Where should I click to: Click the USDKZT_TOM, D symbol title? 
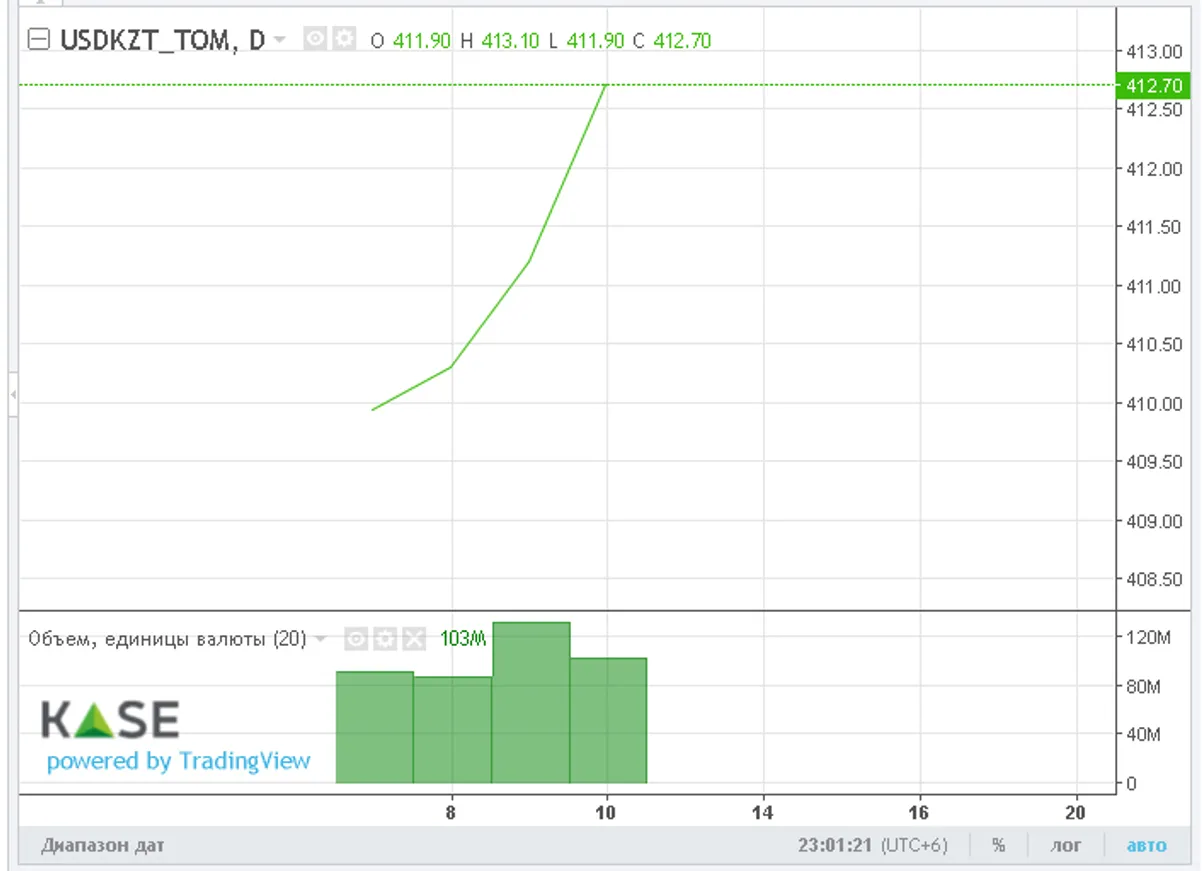pyautogui.click(x=162, y=40)
